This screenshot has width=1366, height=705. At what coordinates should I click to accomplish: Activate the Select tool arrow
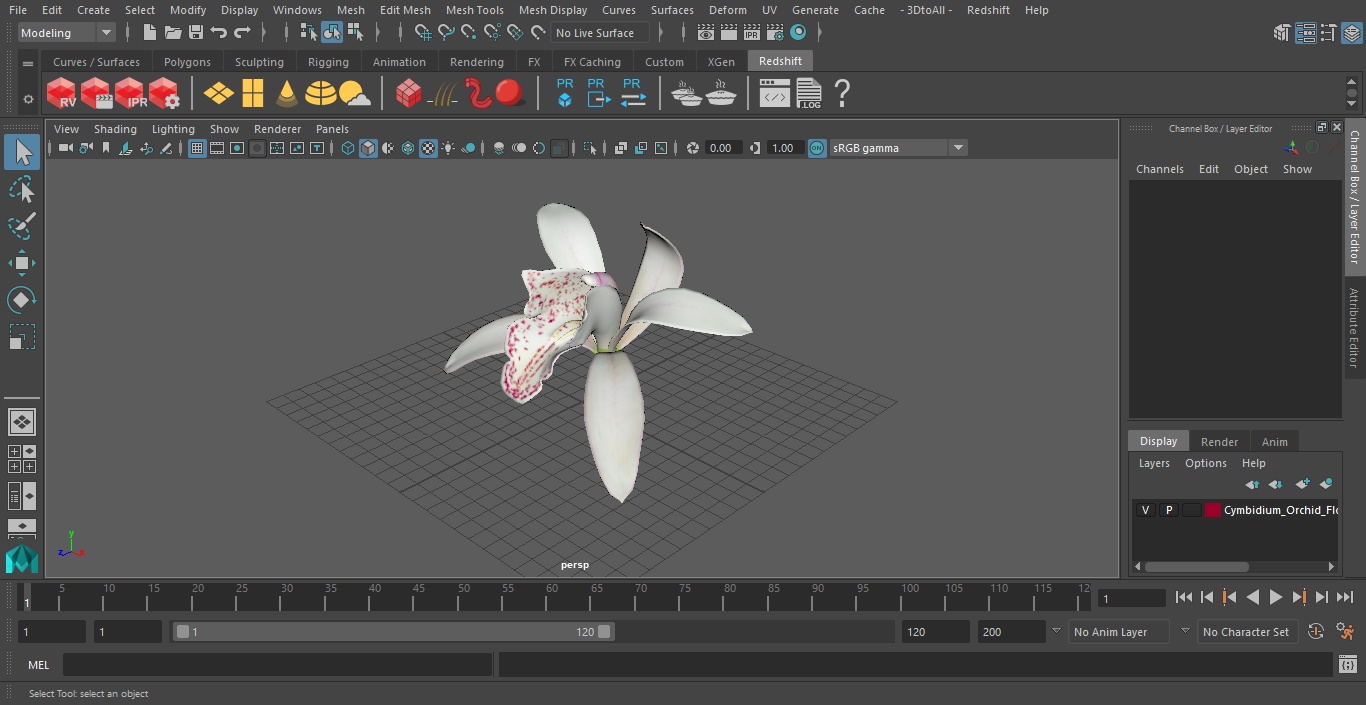(21, 152)
